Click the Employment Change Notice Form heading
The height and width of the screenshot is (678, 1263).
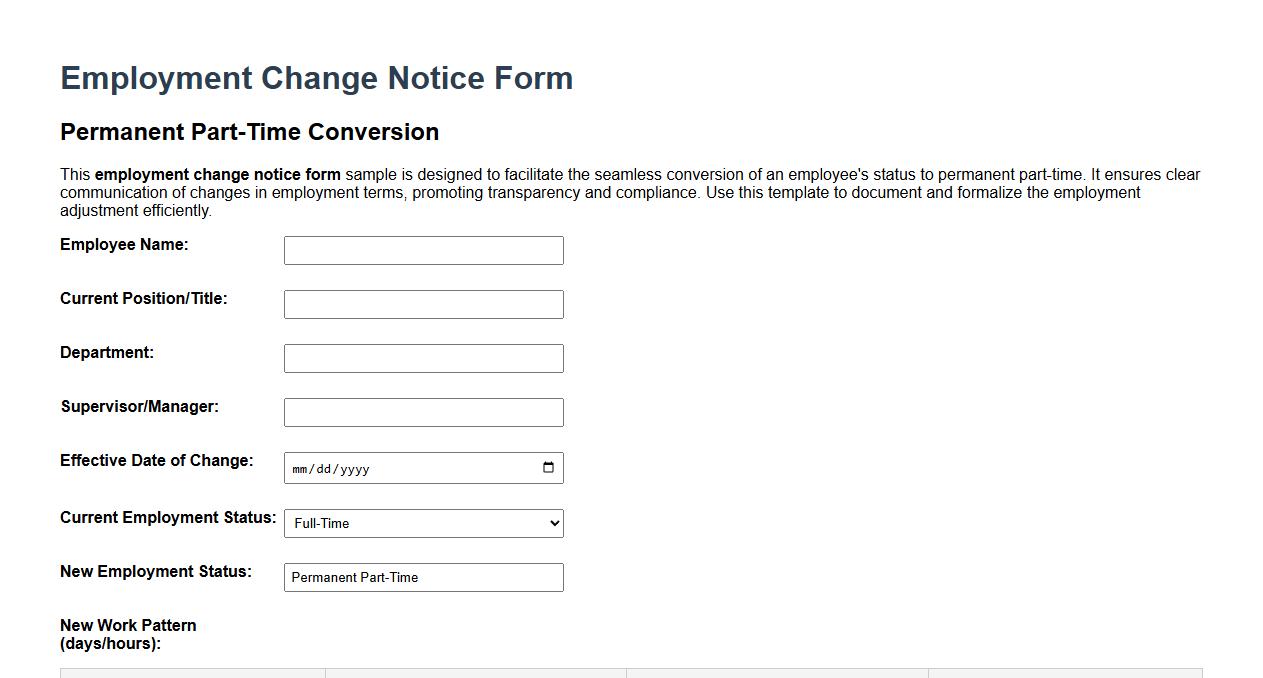[316, 78]
